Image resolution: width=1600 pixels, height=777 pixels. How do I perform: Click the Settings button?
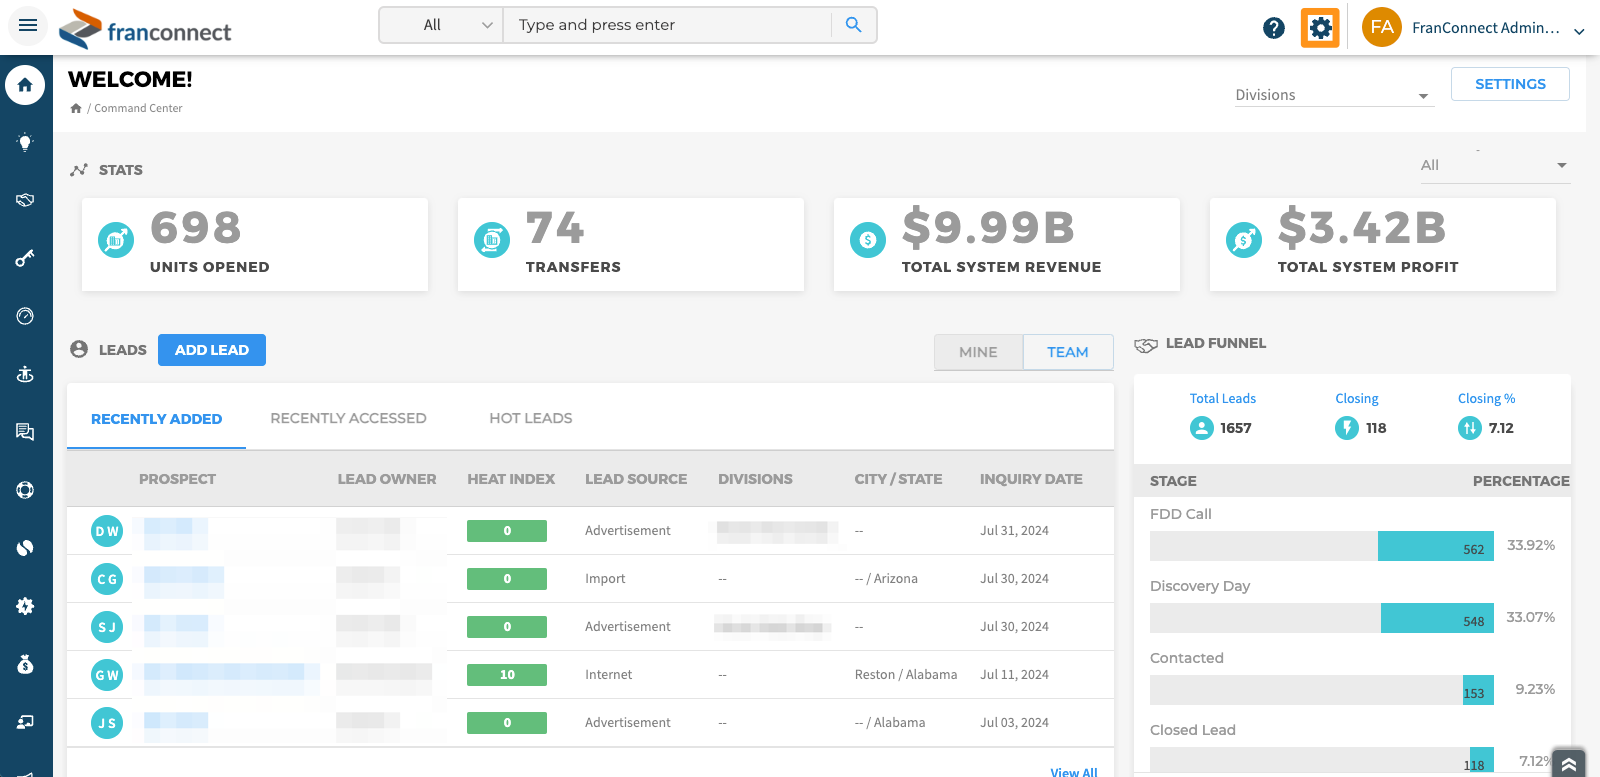(x=1510, y=84)
